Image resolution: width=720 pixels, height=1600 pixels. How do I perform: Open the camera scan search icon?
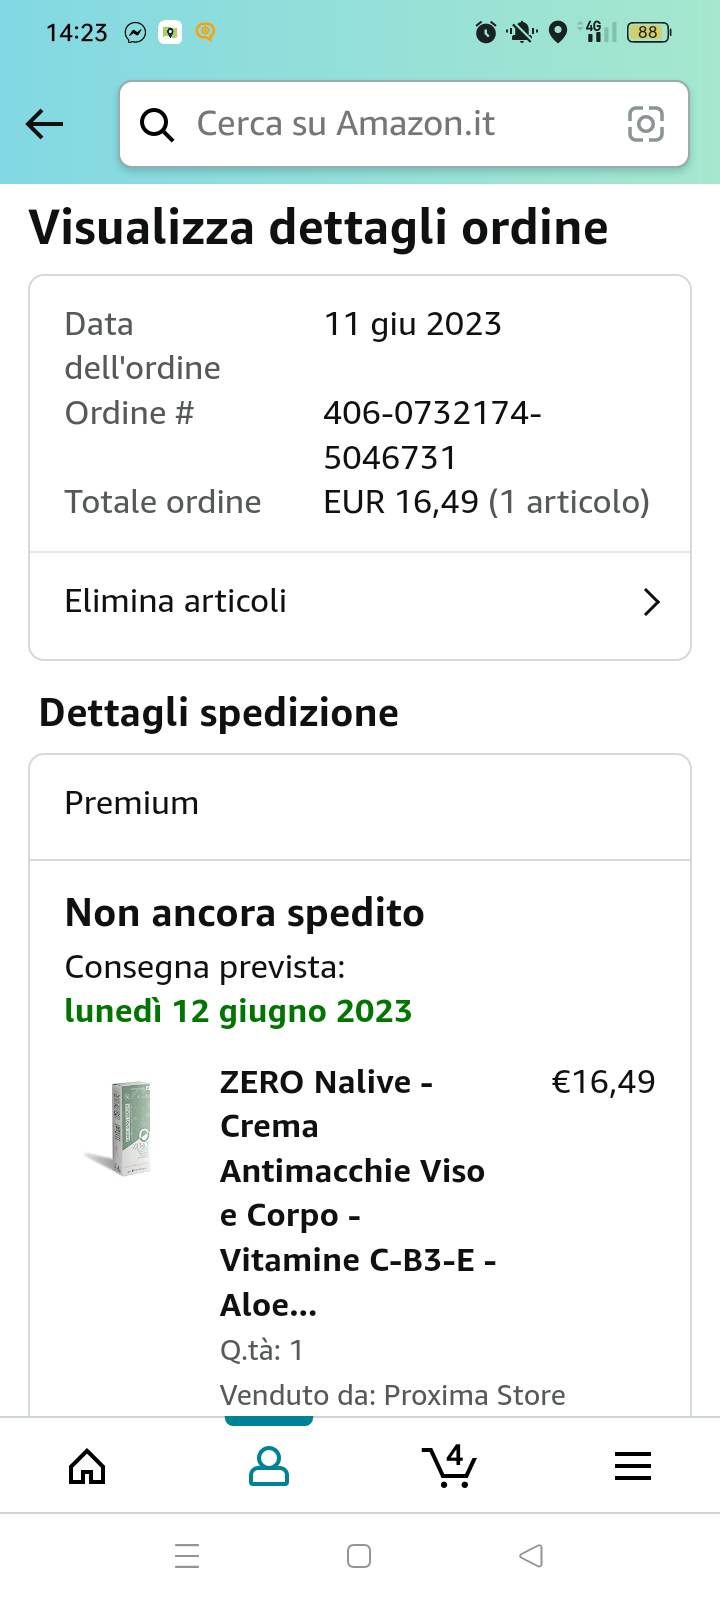pos(645,124)
